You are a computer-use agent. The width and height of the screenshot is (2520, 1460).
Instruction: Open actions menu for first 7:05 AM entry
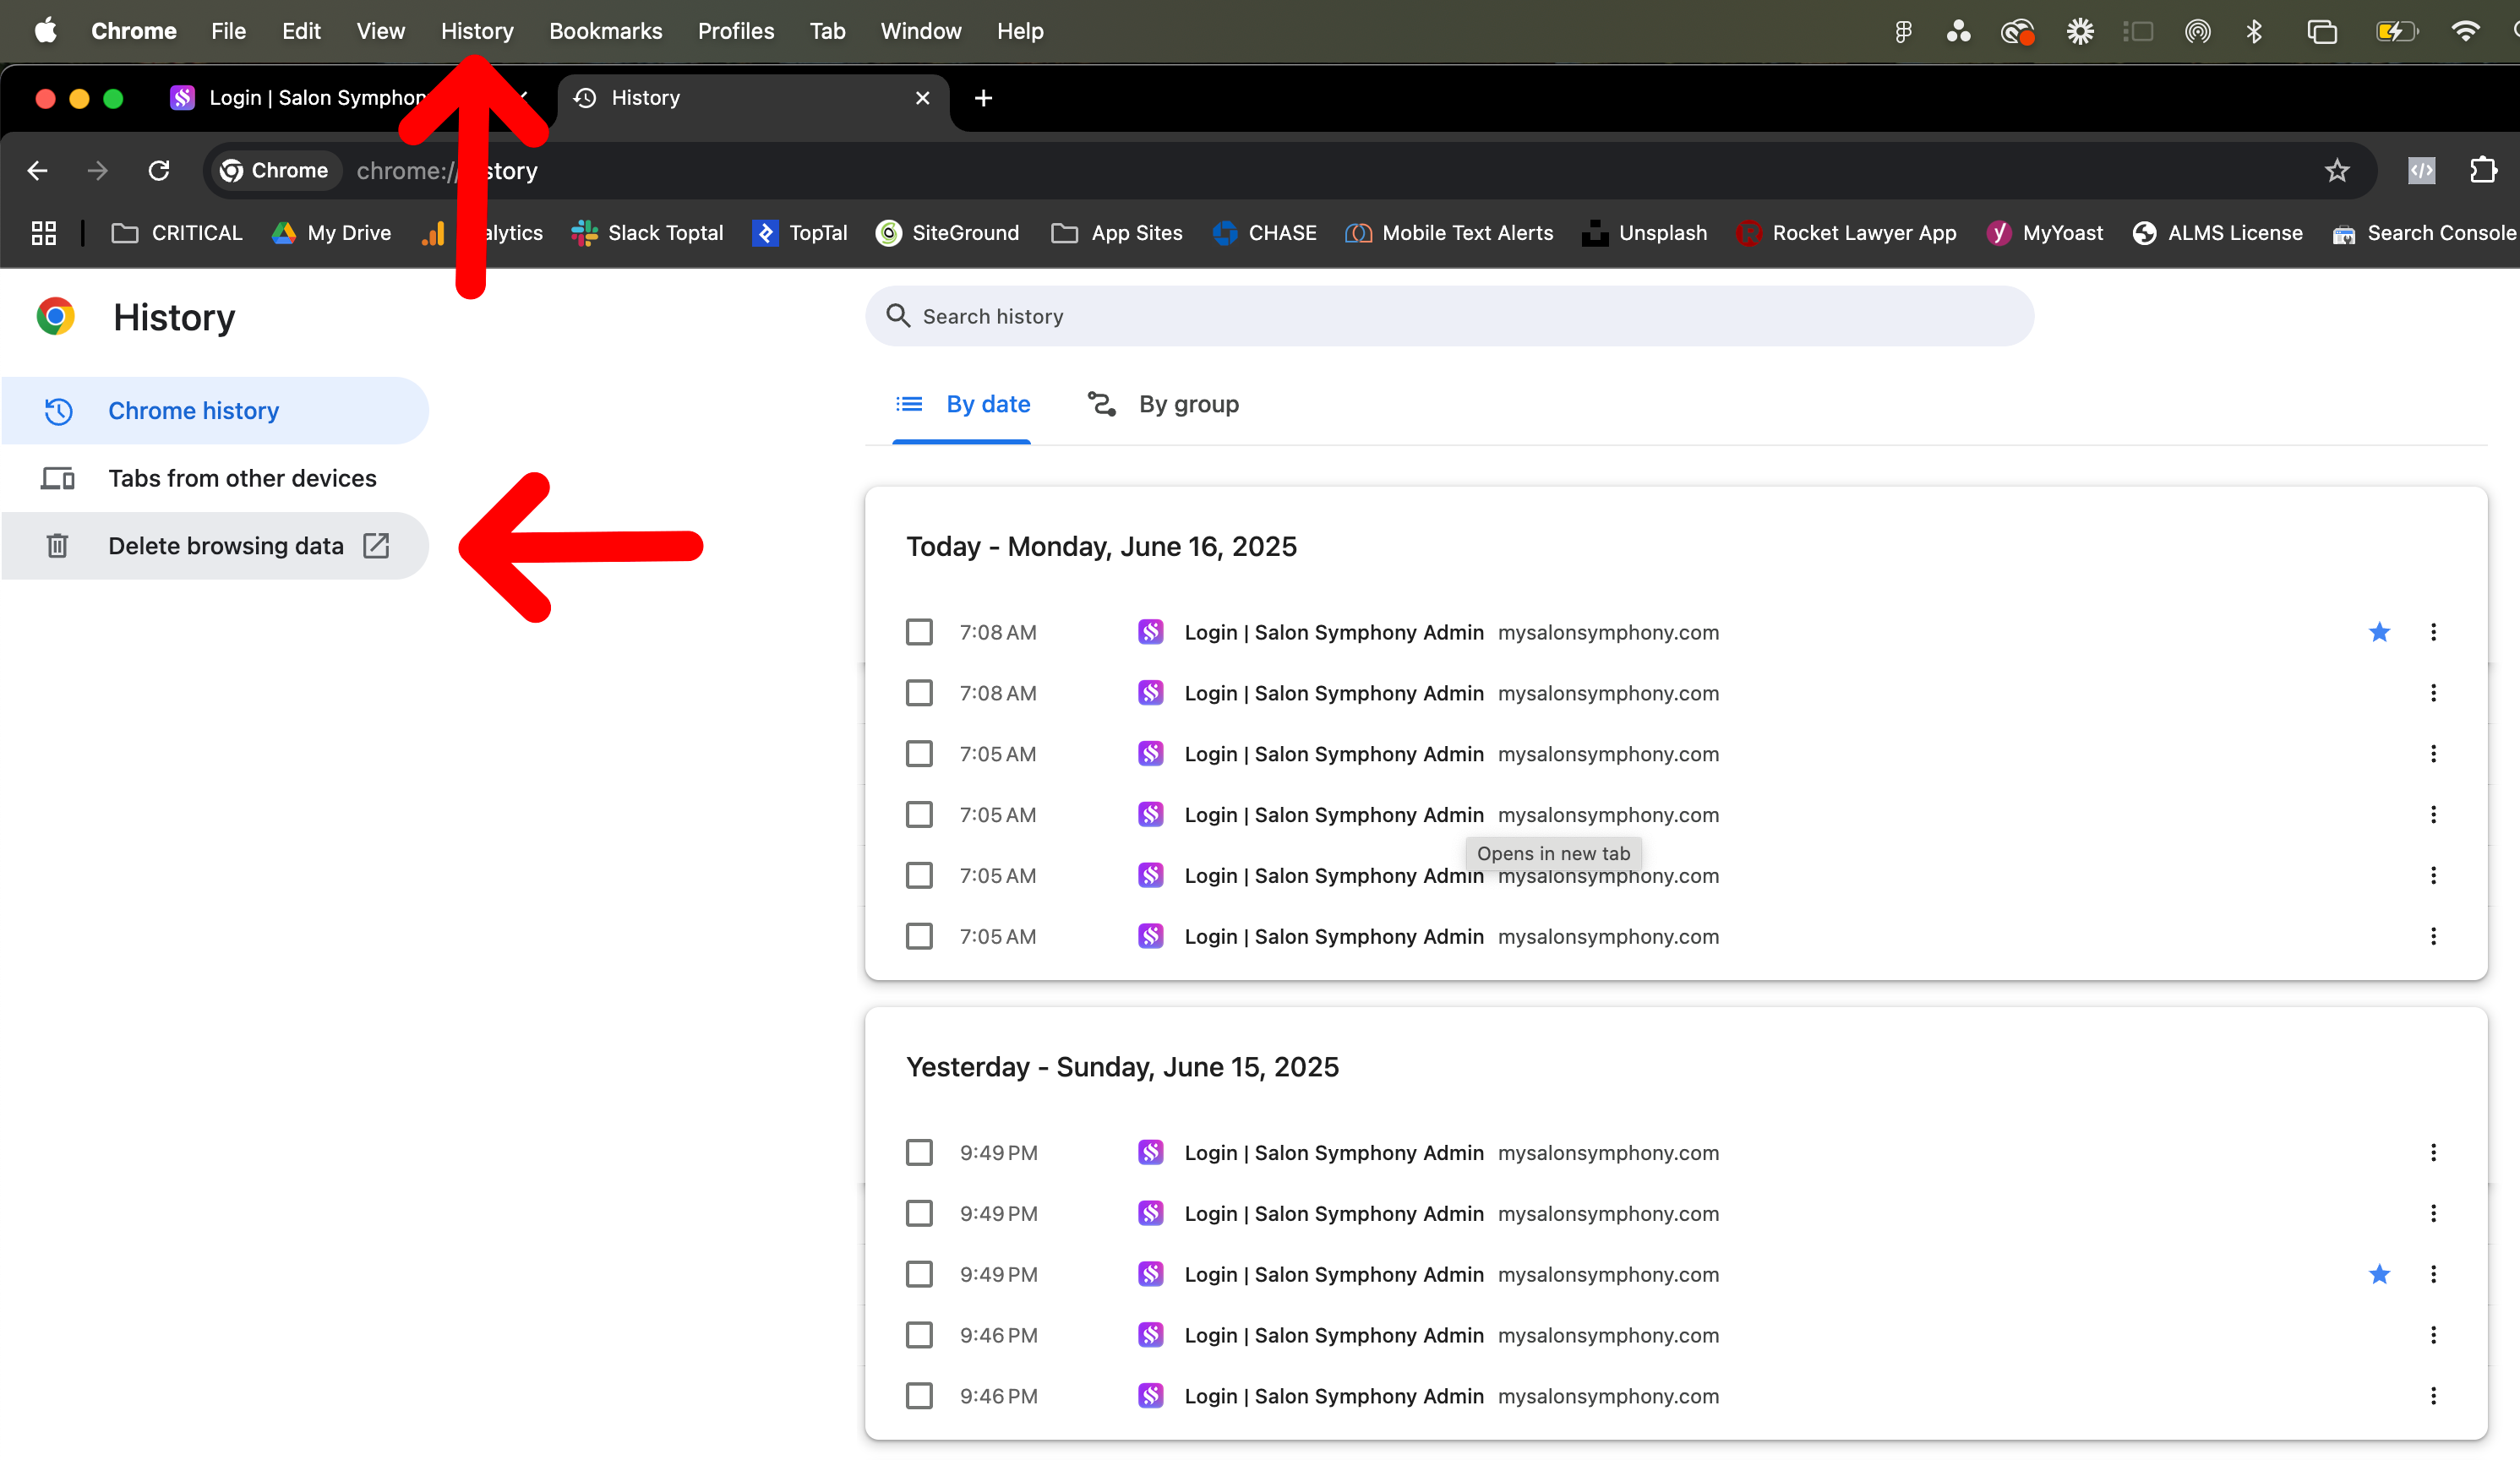[2433, 754]
